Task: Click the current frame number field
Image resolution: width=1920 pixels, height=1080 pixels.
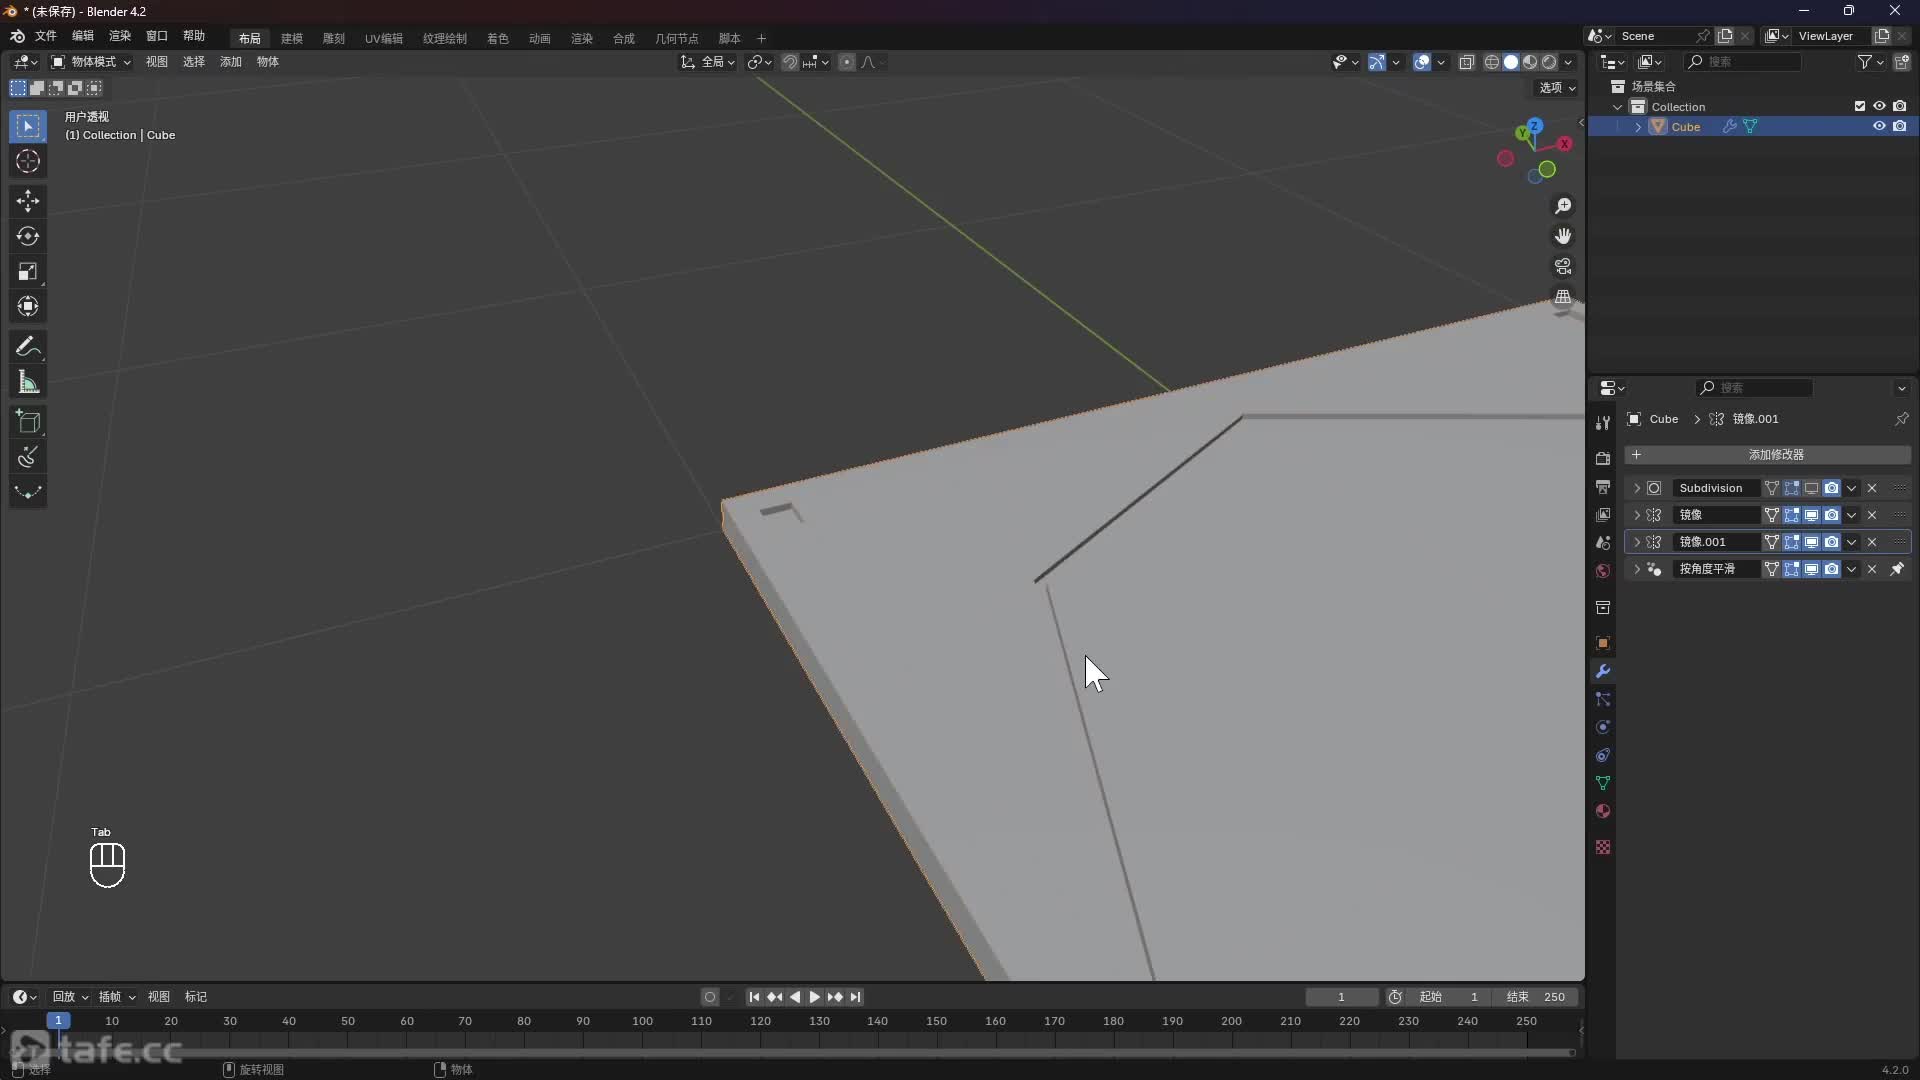Action: 1342,997
